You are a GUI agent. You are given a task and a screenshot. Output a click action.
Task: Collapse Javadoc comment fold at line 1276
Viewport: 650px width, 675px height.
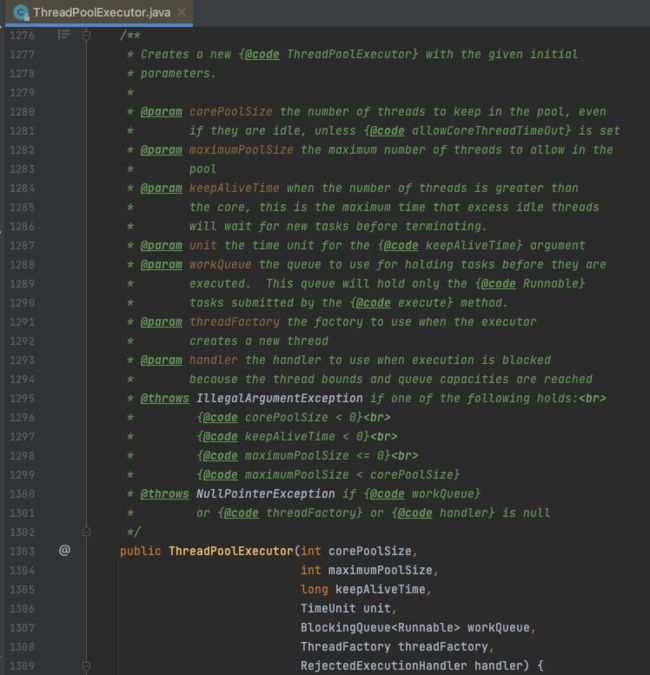click(86, 35)
